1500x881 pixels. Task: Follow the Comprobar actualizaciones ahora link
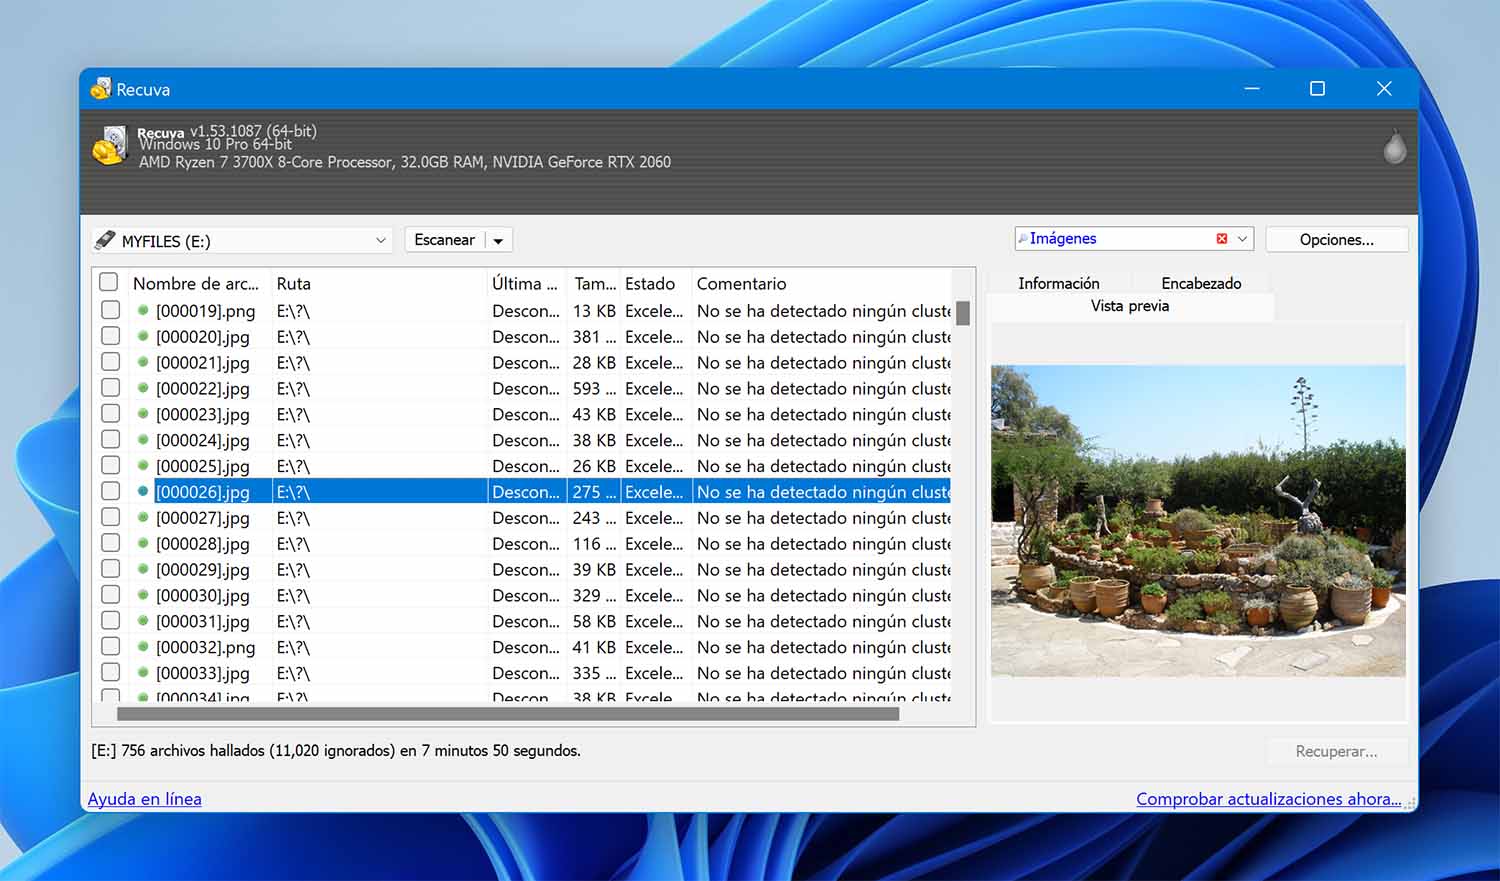click(1268, 799)
